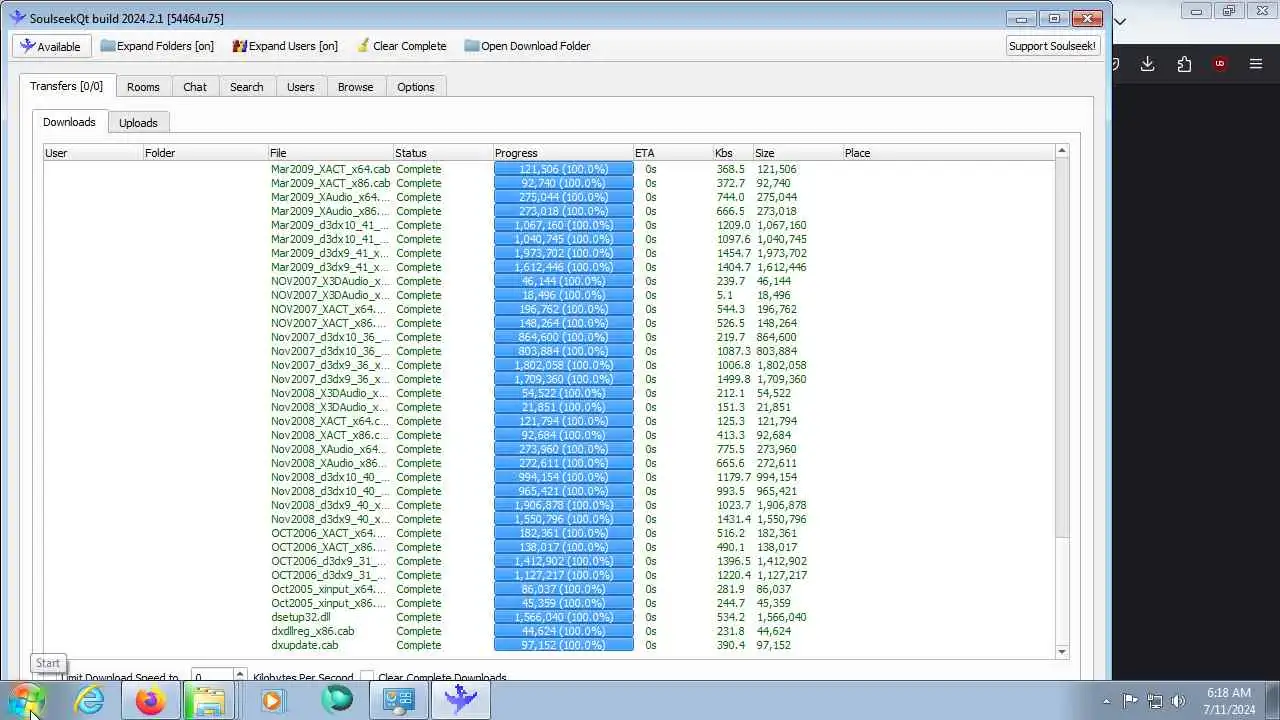Click the Control Panel taskbar icon

(399, 700)
